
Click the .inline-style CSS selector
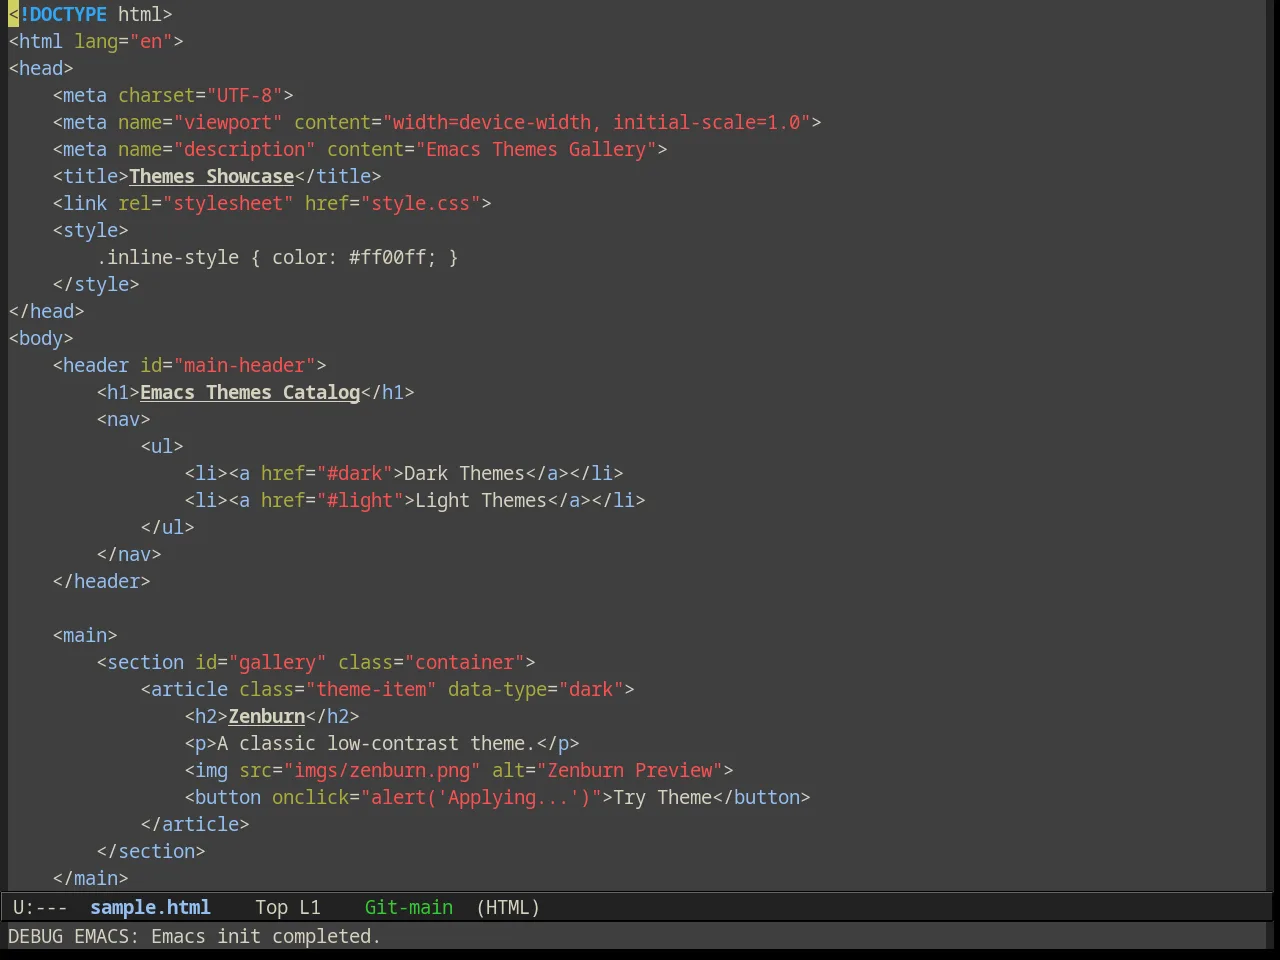[x=168, y=257]
